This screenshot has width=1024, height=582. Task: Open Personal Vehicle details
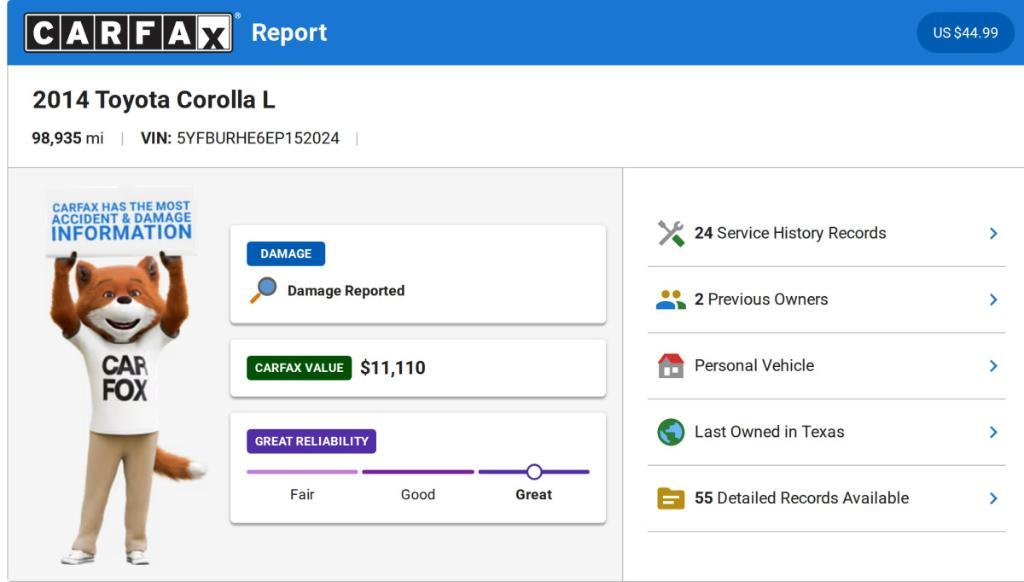826,366
